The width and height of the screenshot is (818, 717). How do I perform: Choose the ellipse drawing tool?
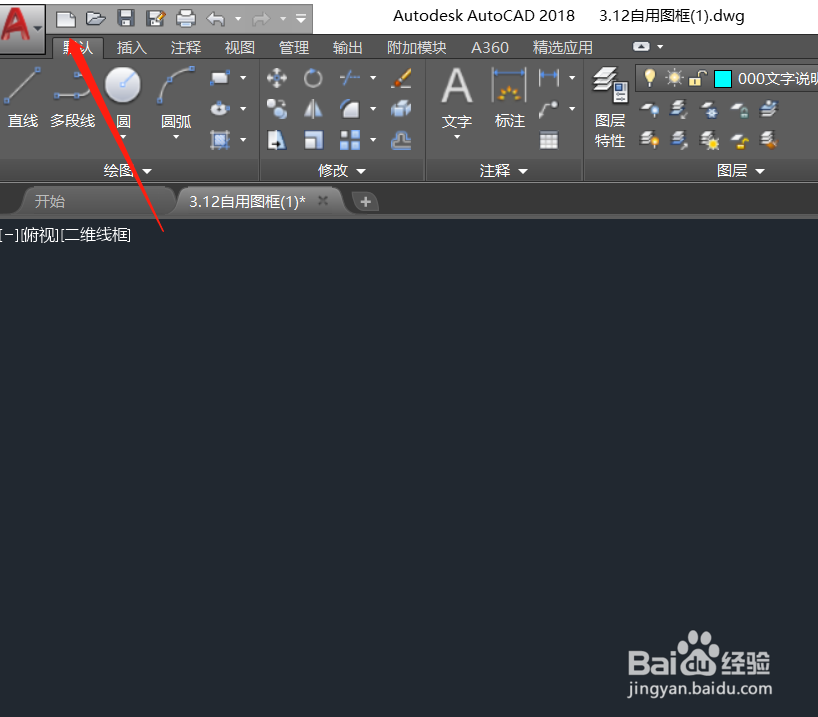[220, 109]
